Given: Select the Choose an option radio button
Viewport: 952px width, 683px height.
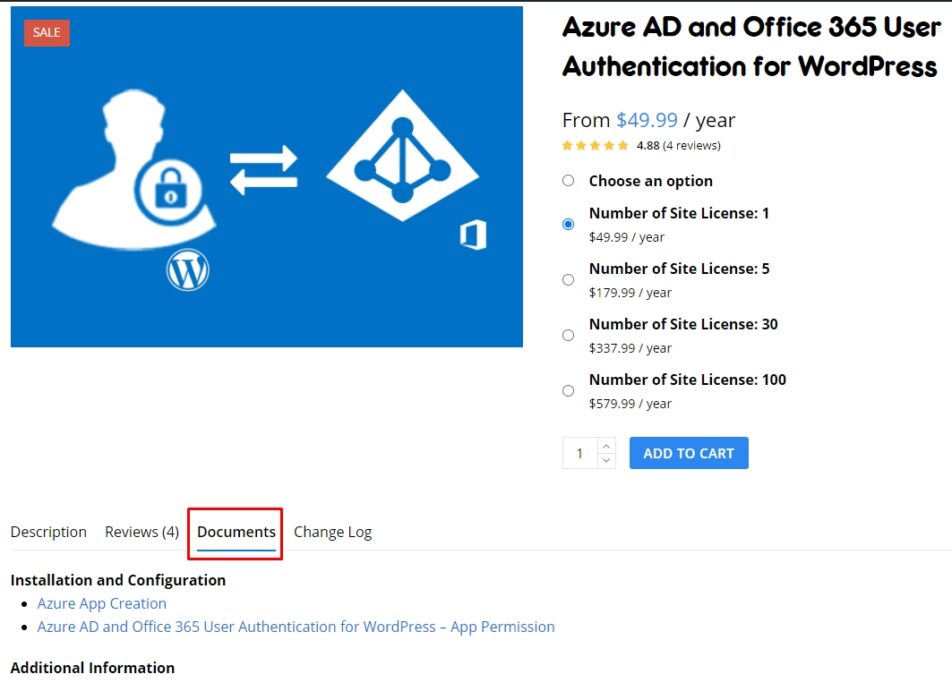Looking at the screenshot, I should coord(568,180).
